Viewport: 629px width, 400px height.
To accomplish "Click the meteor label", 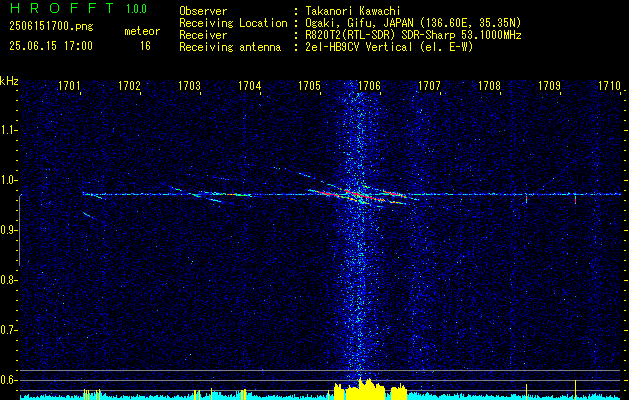I will (x=142, y=31).
